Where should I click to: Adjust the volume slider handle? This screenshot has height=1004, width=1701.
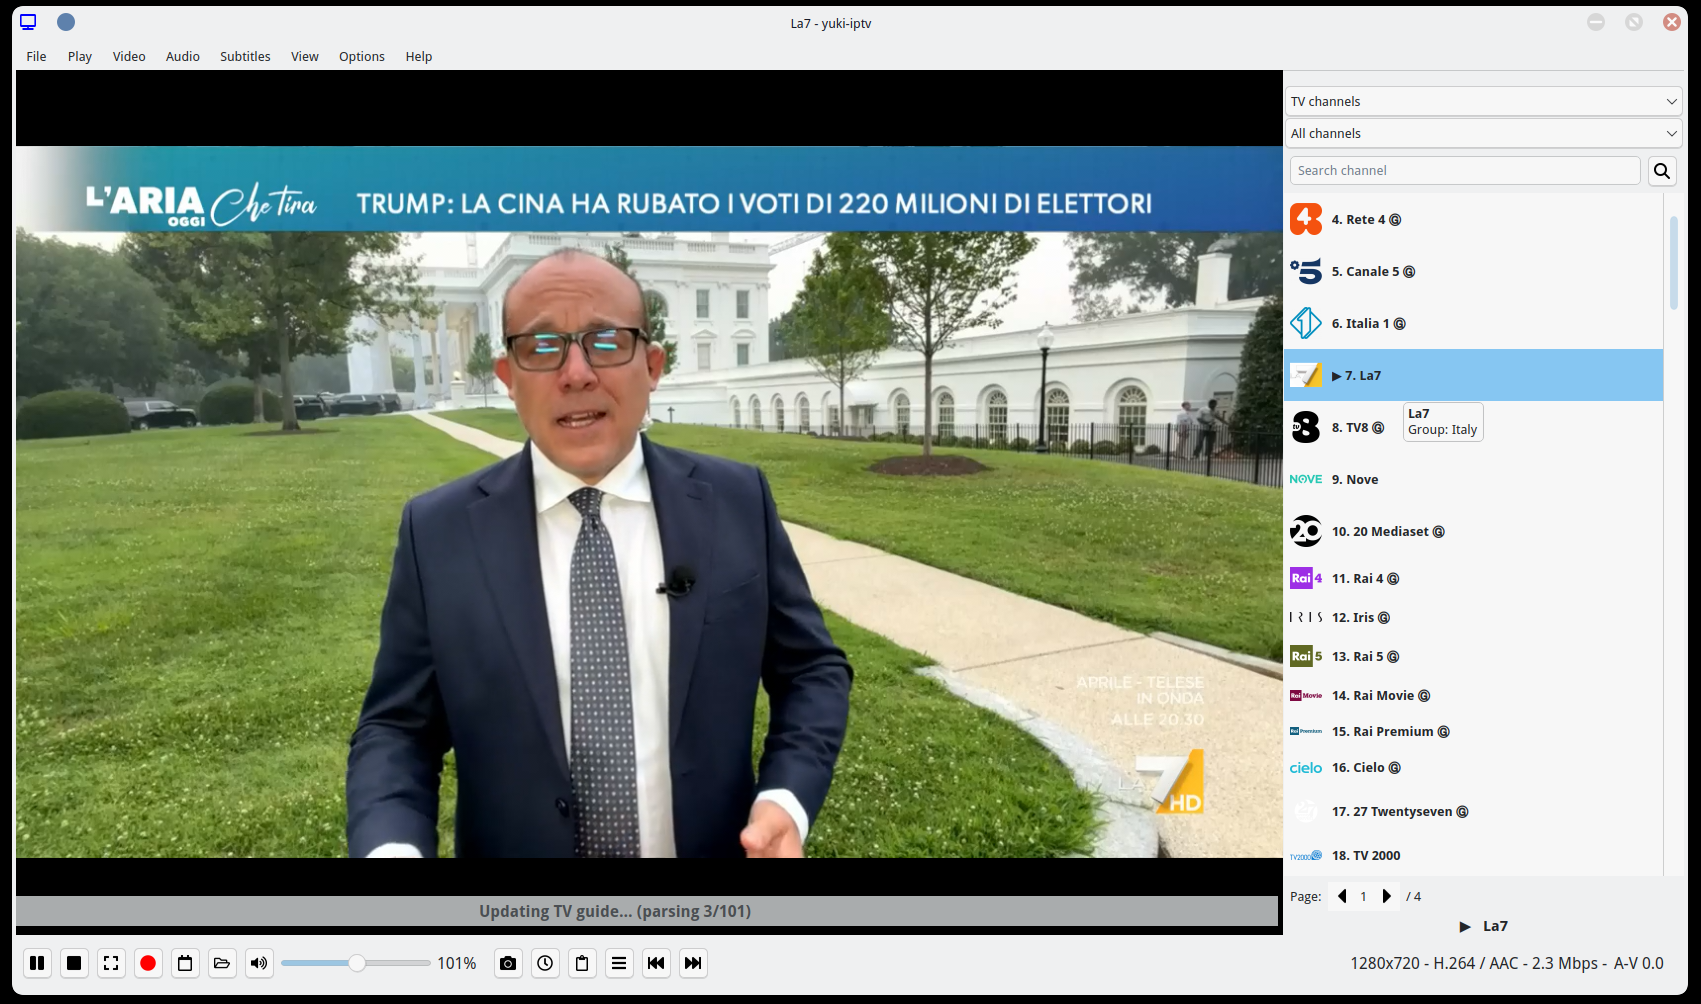click(357, 963)
